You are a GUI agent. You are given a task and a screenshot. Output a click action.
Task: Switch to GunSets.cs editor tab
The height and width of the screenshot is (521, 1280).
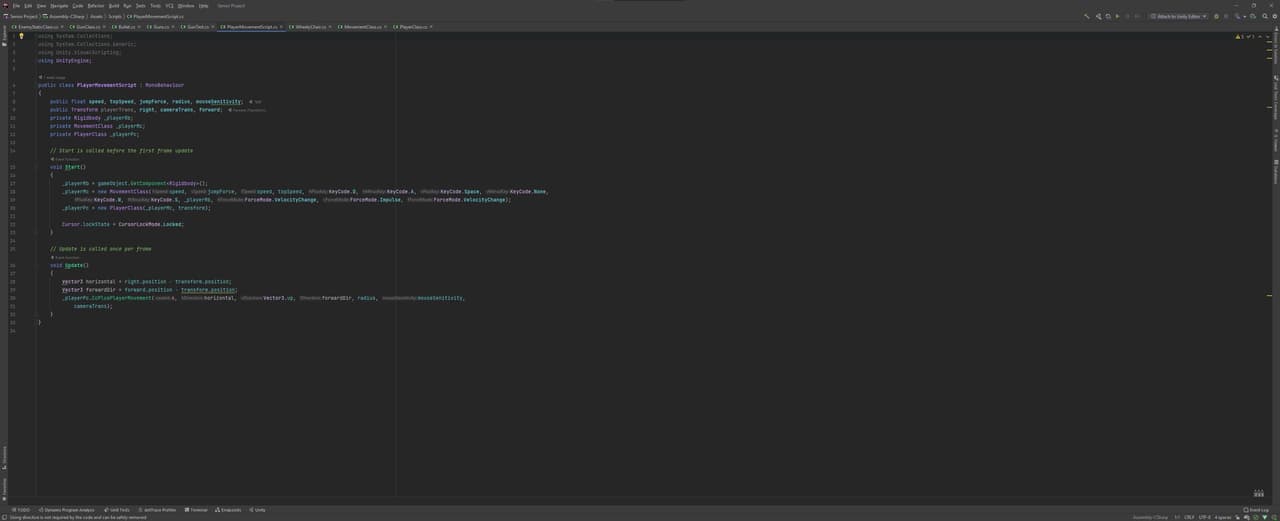pyautogui.click(x=197, y=27)
